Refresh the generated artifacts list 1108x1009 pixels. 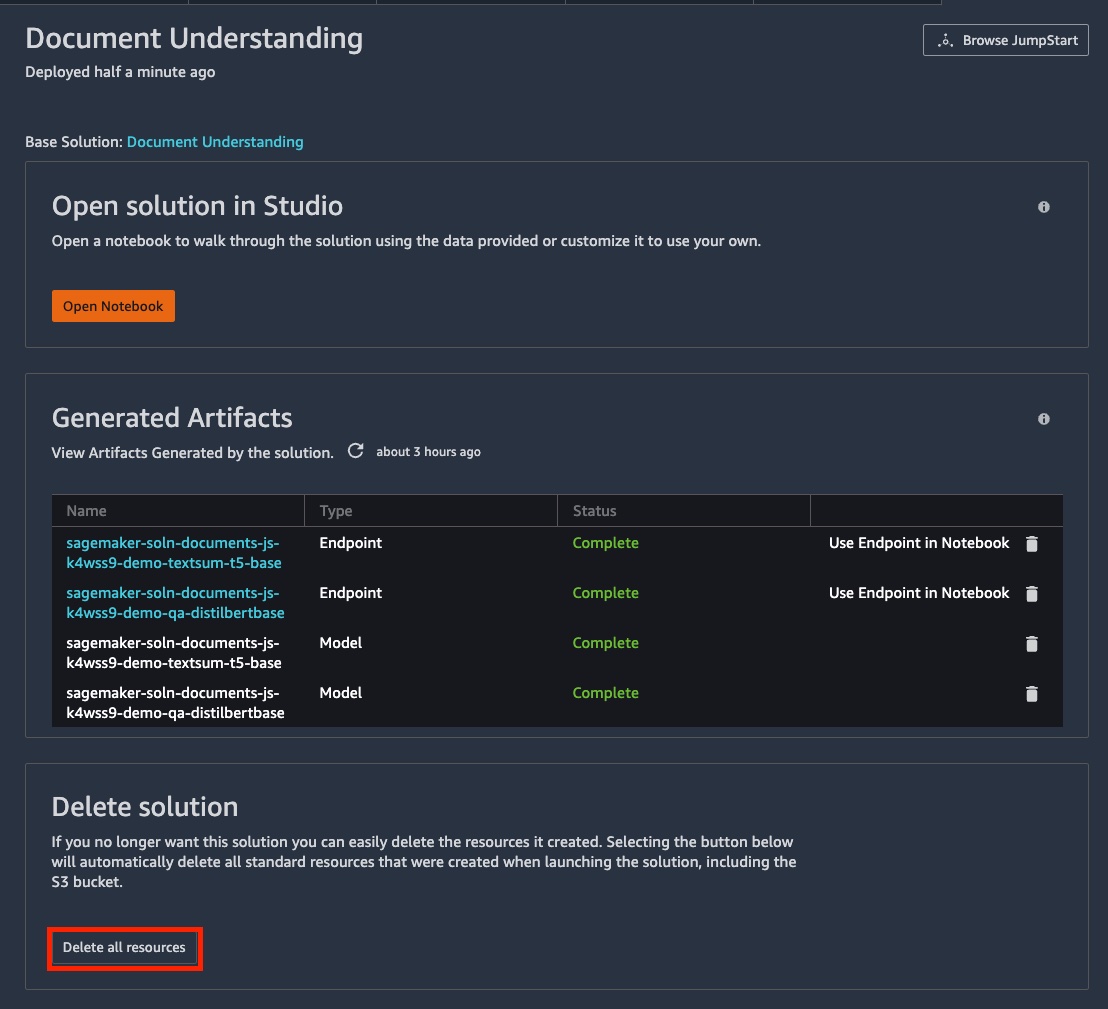355,451
